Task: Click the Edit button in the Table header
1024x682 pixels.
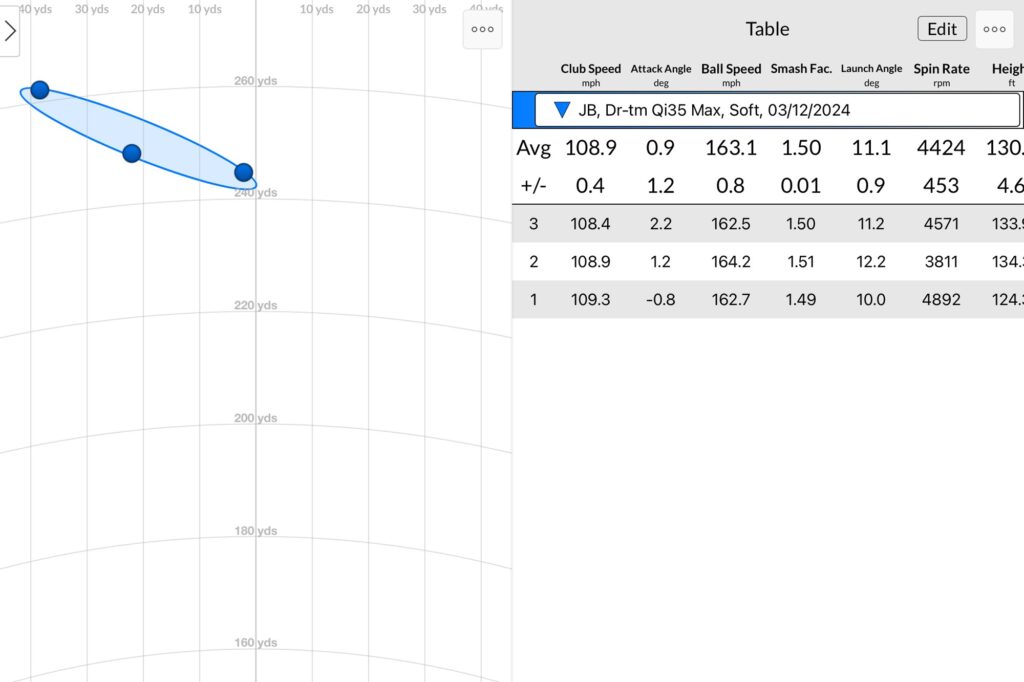Action: click(x=941, y=29)
